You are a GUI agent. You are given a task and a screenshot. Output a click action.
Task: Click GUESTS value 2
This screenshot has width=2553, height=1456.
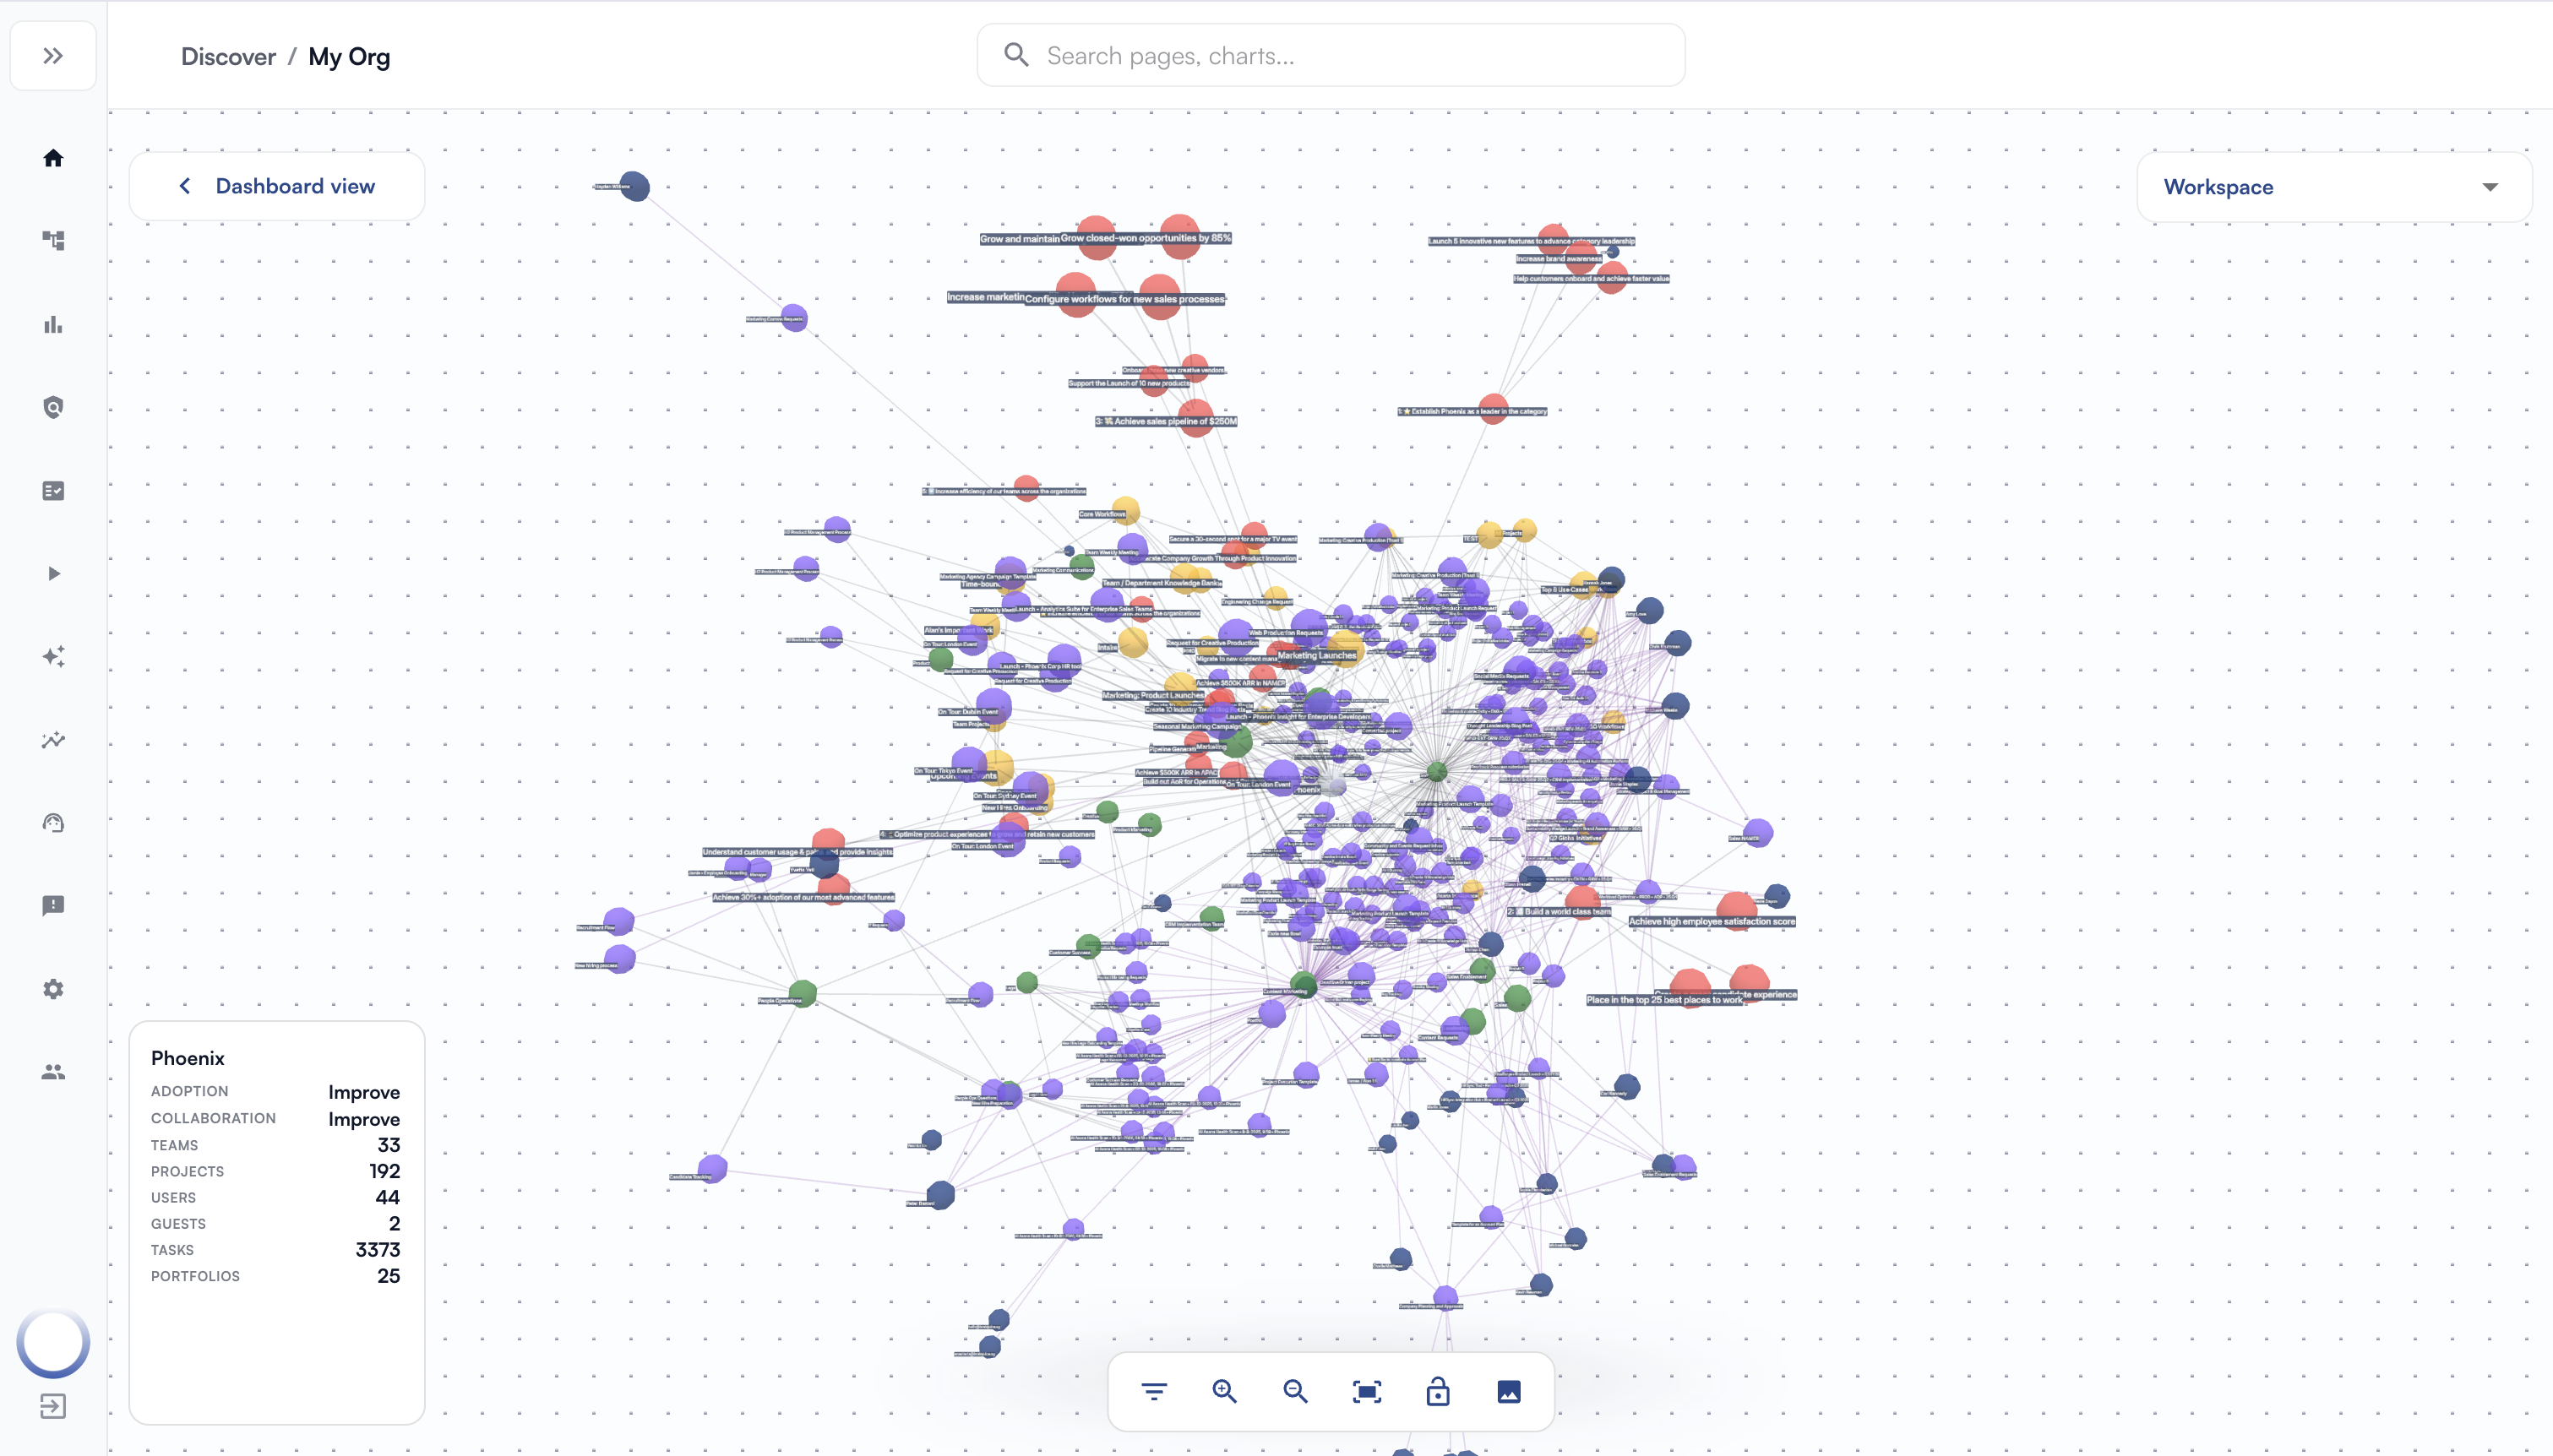(395, 1223)
